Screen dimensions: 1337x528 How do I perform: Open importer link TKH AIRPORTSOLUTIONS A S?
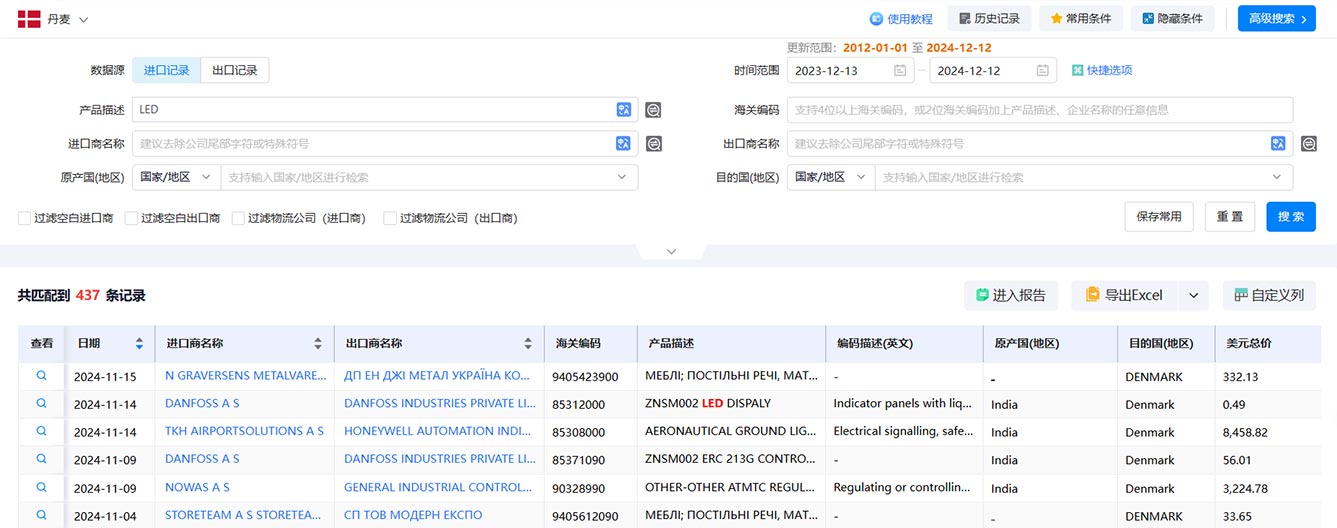coord(244,431)
